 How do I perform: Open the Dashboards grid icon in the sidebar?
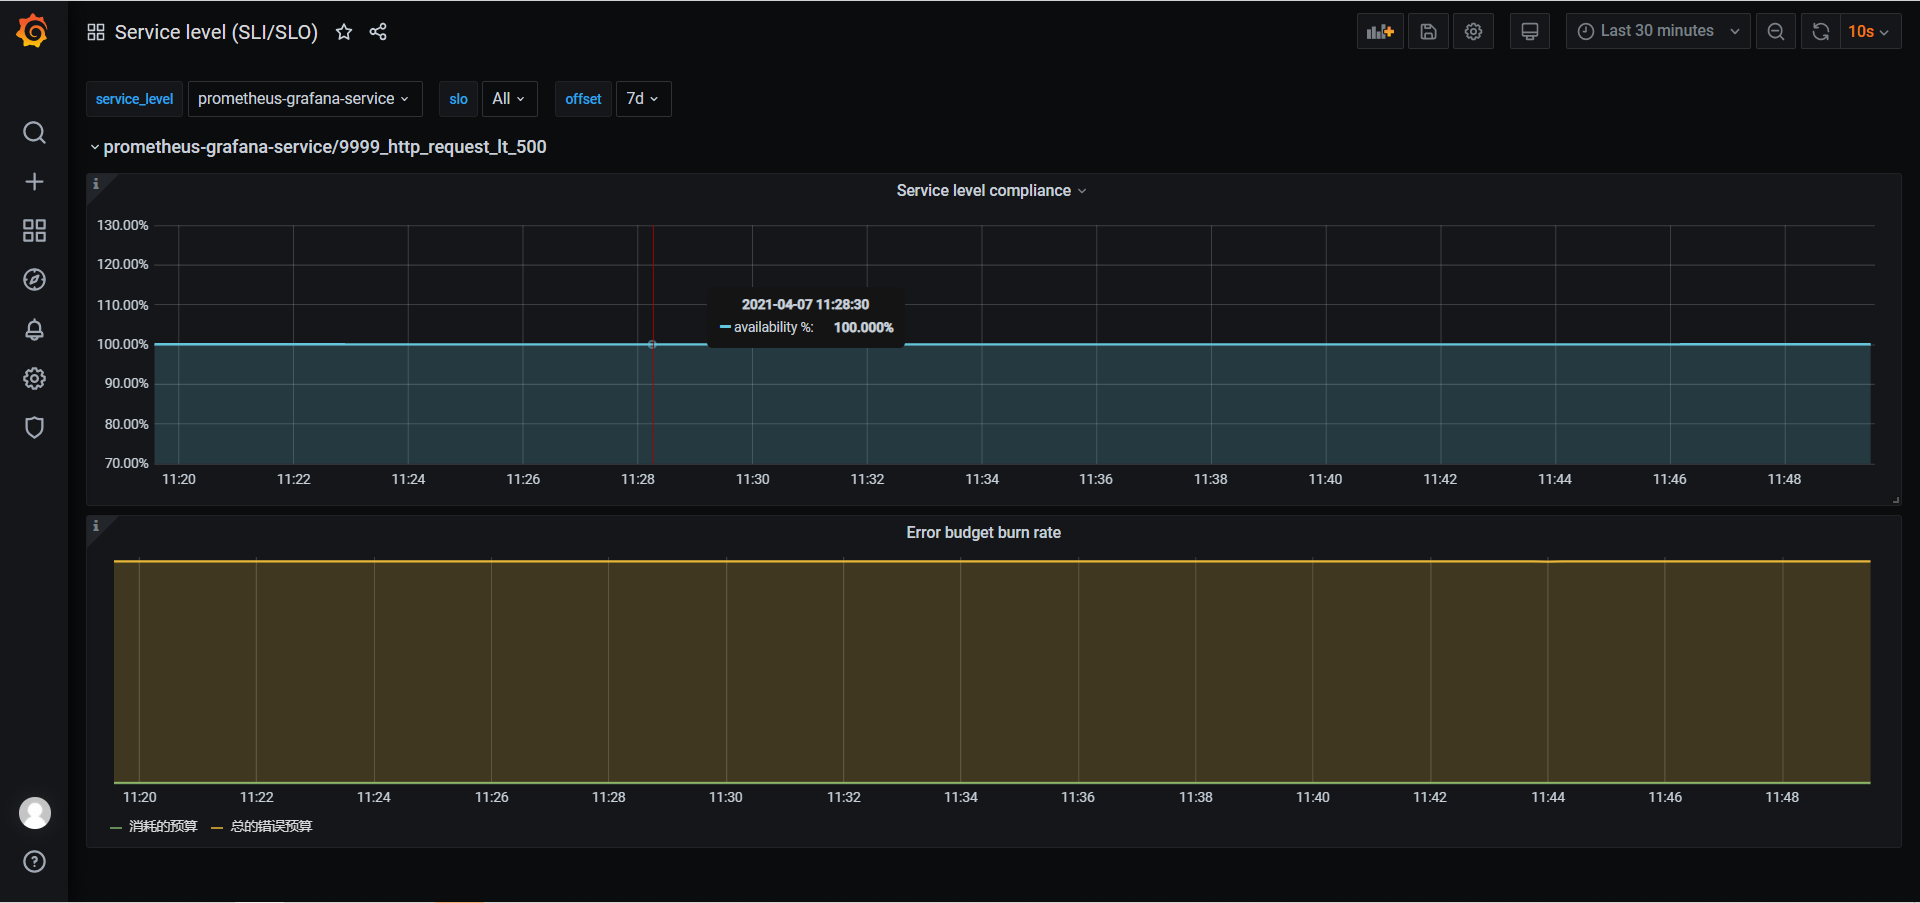pos(34,231)
